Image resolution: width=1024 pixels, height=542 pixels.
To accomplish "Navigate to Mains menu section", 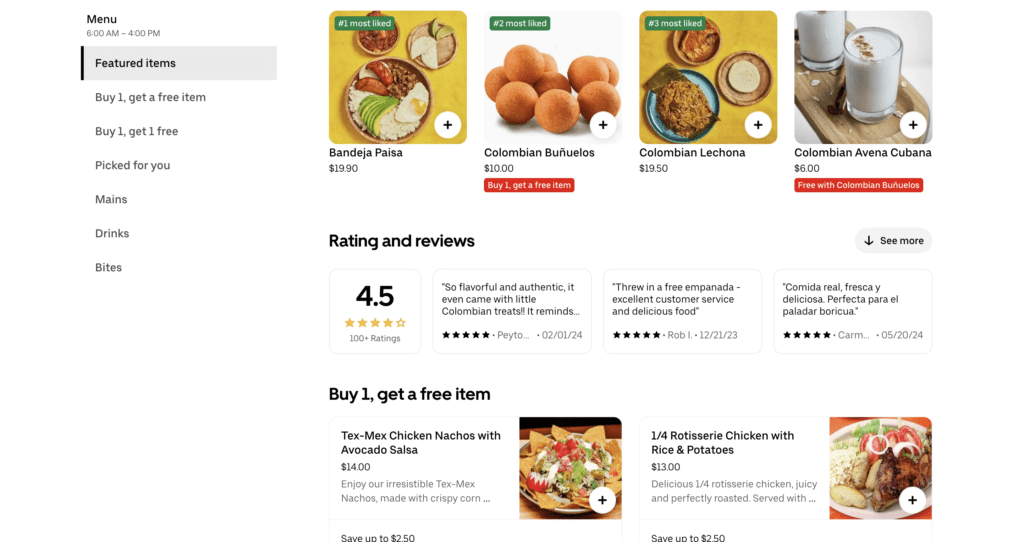I will click(111, 199).
